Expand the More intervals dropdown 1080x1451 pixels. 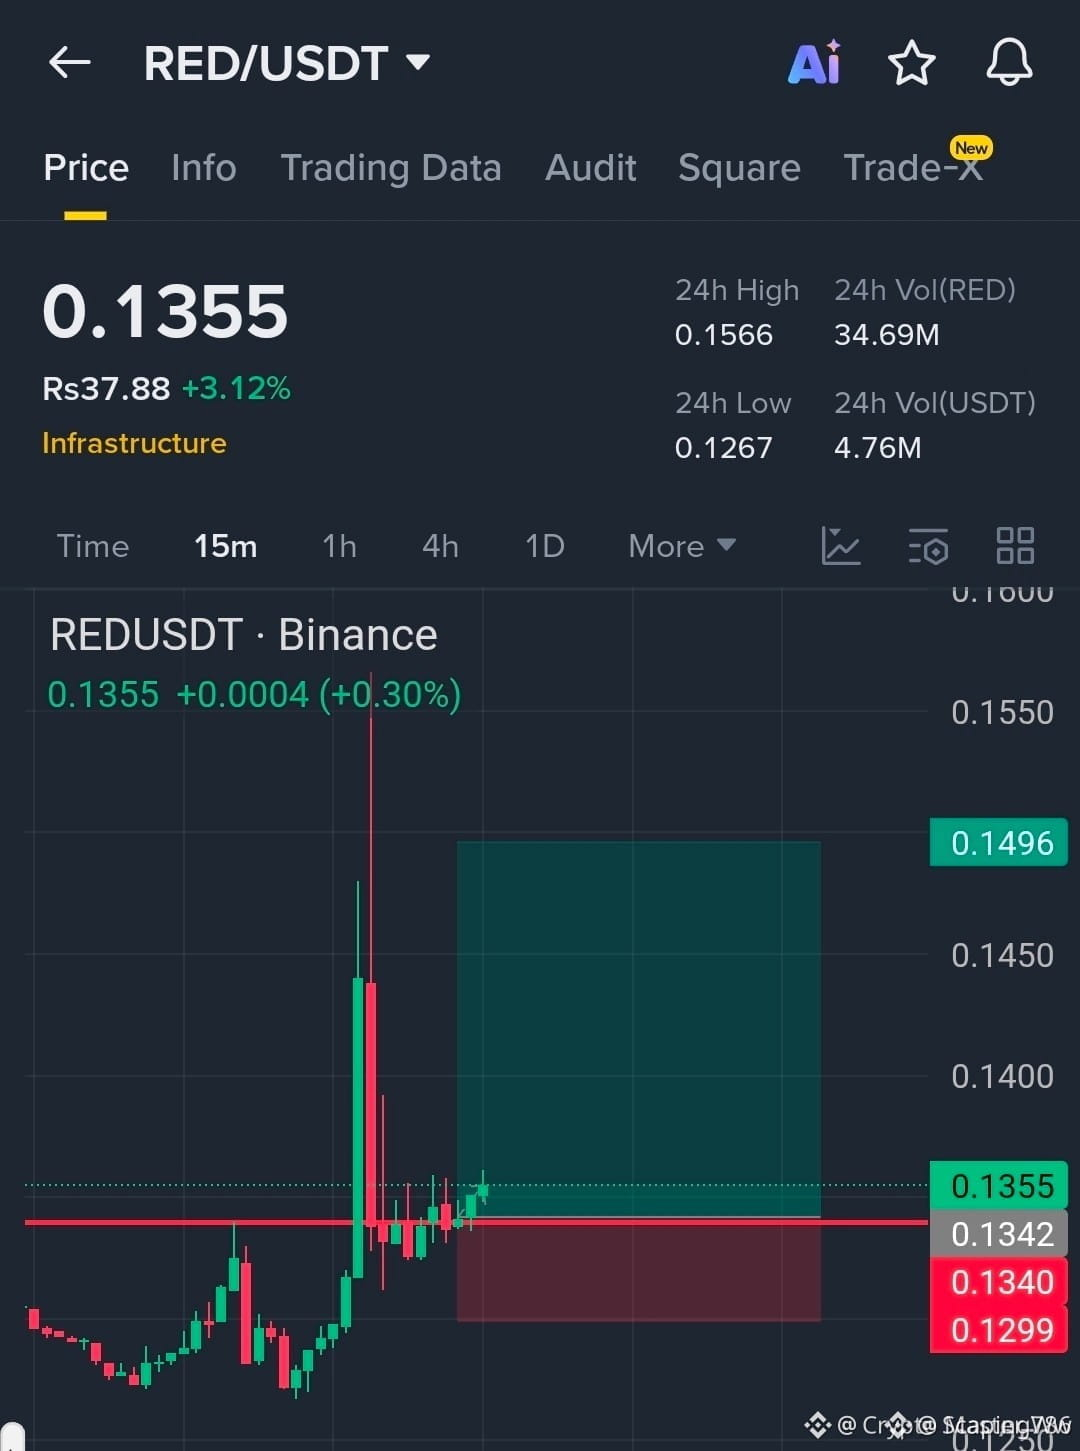[x=682, y=546]
